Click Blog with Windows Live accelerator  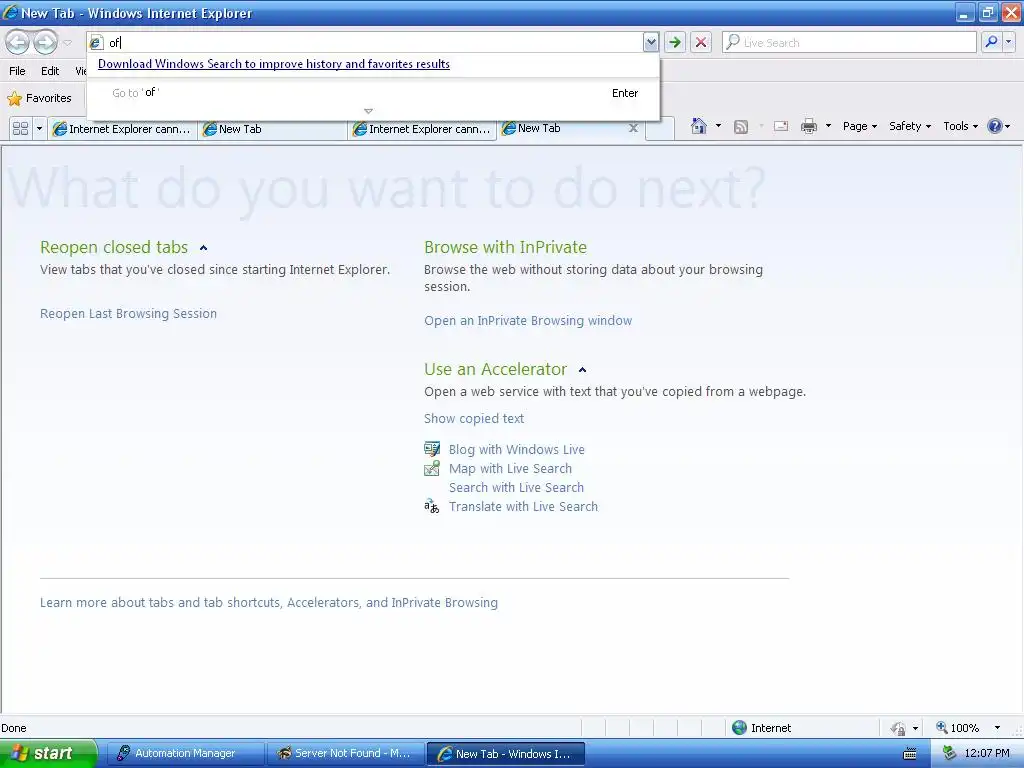[517, 449]
